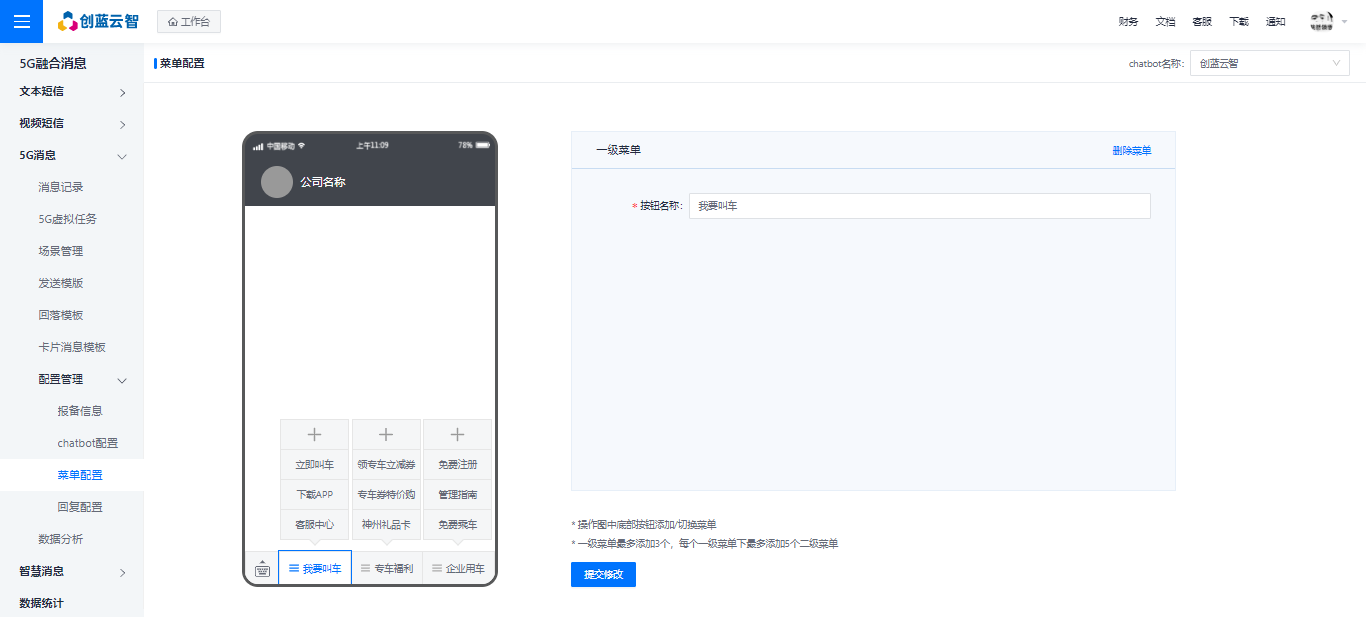The height and width of the screenshot is (617, 1366).
Task: Focus the 按钮名称 input field
Action: click(x=920, y=206)
